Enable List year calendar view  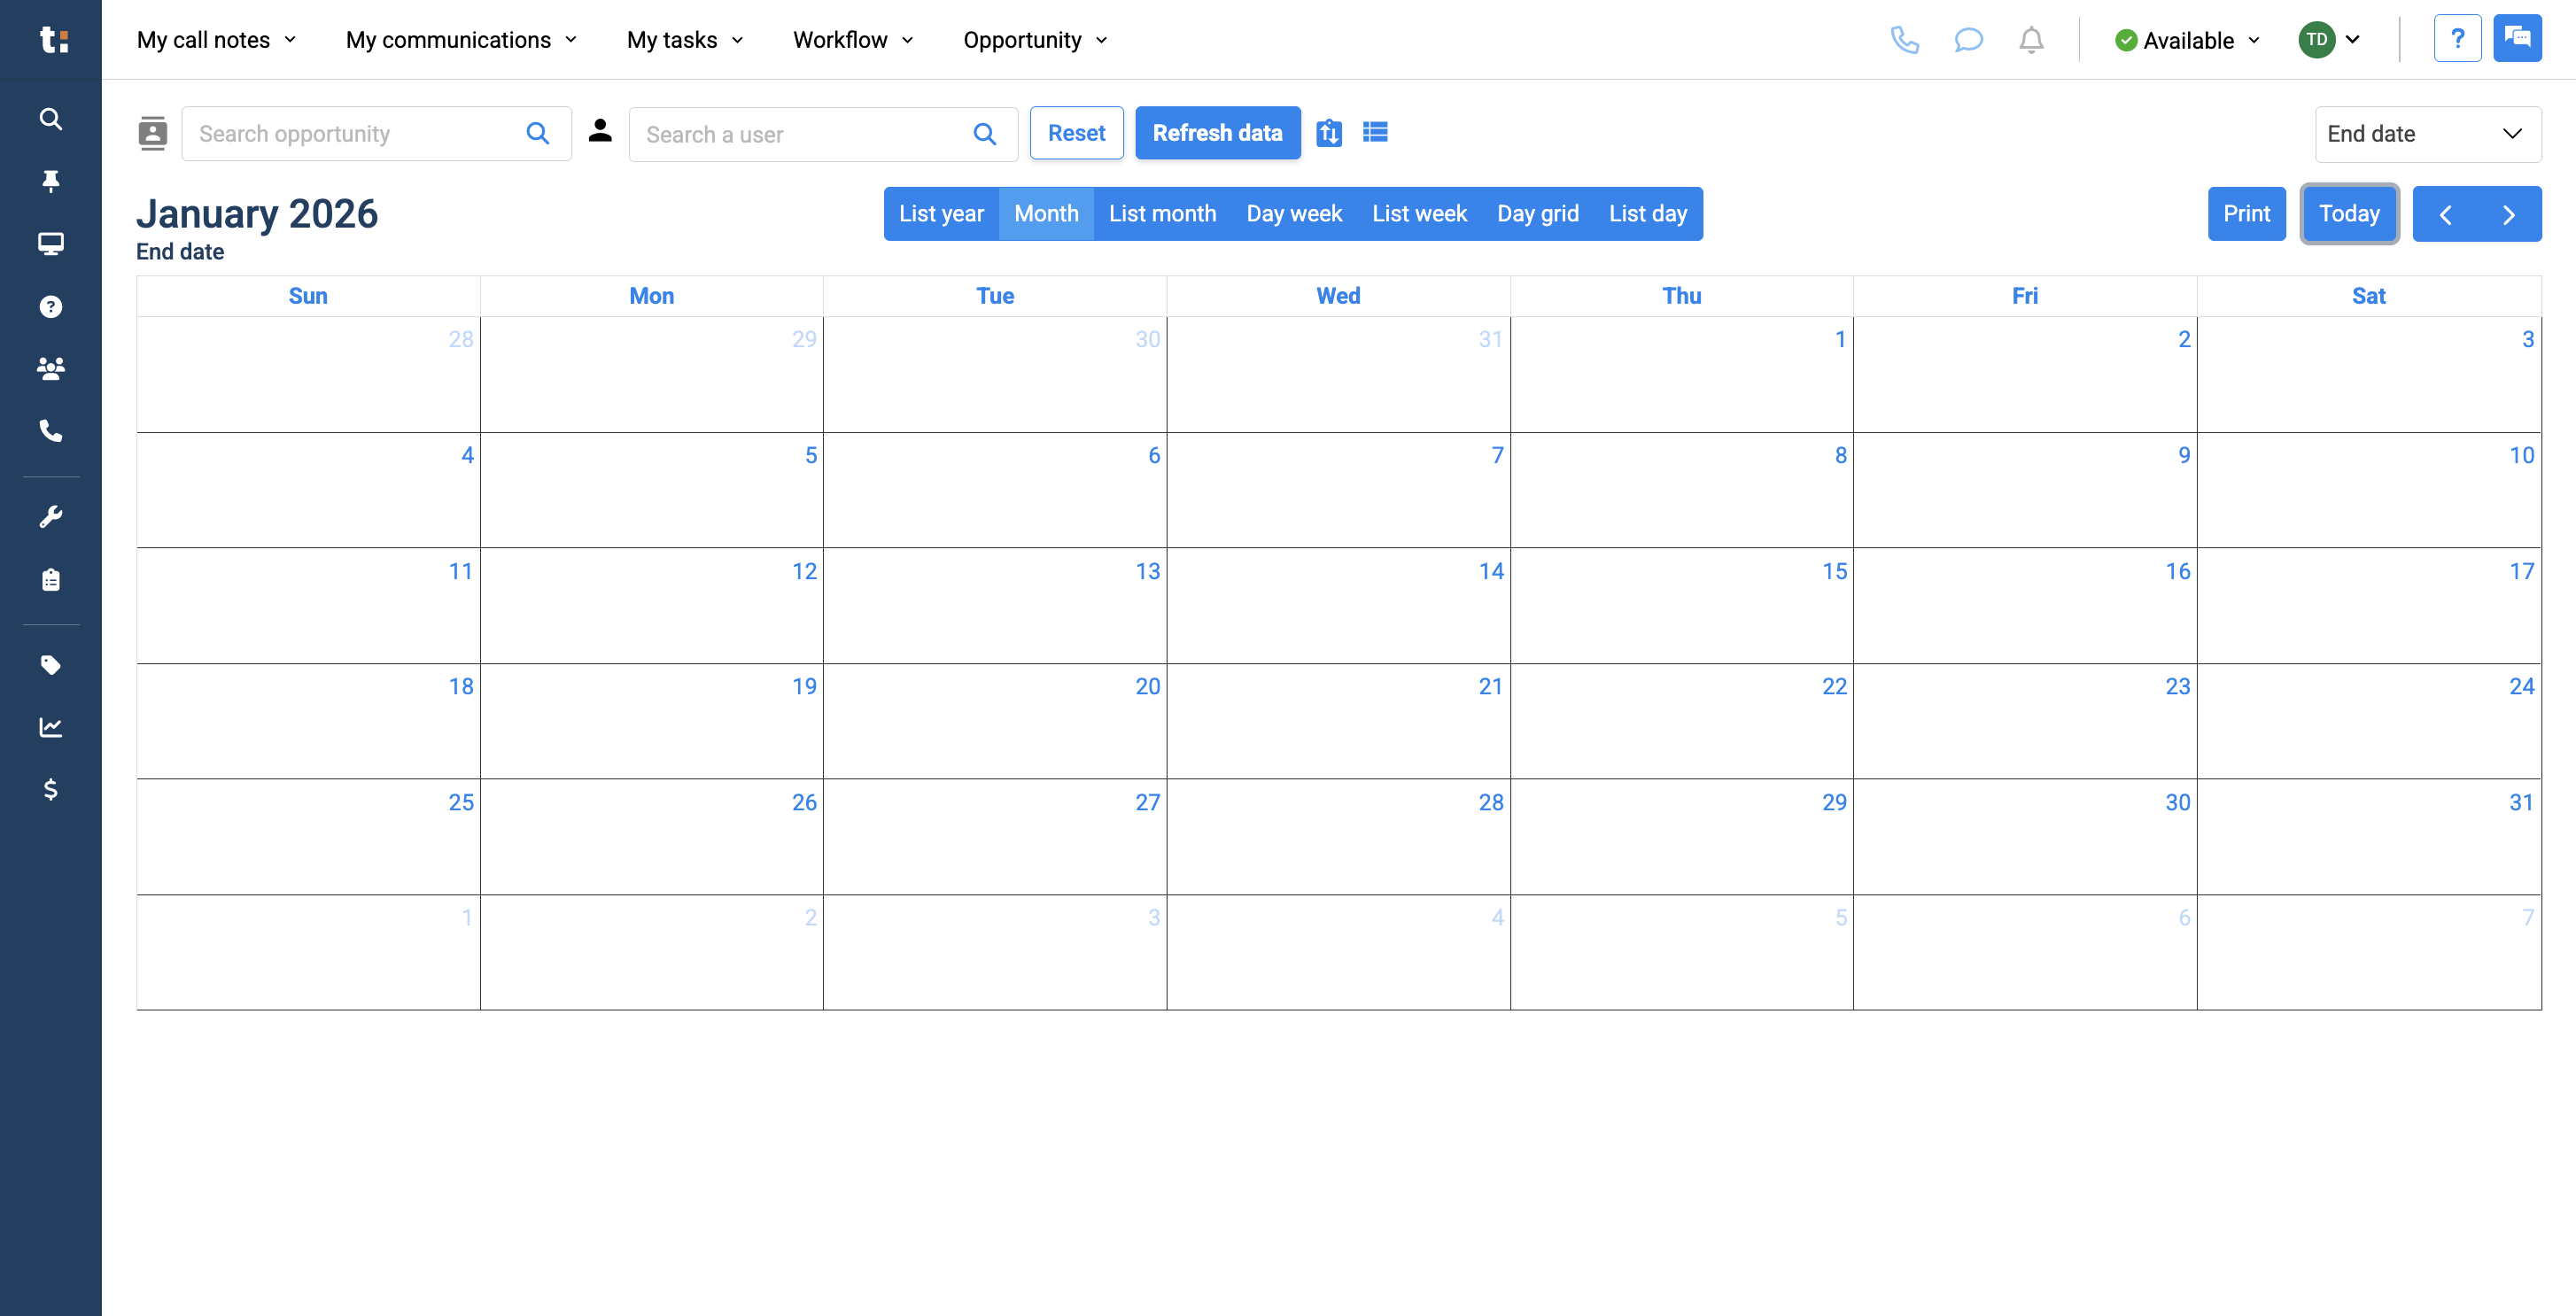point(941,213)
